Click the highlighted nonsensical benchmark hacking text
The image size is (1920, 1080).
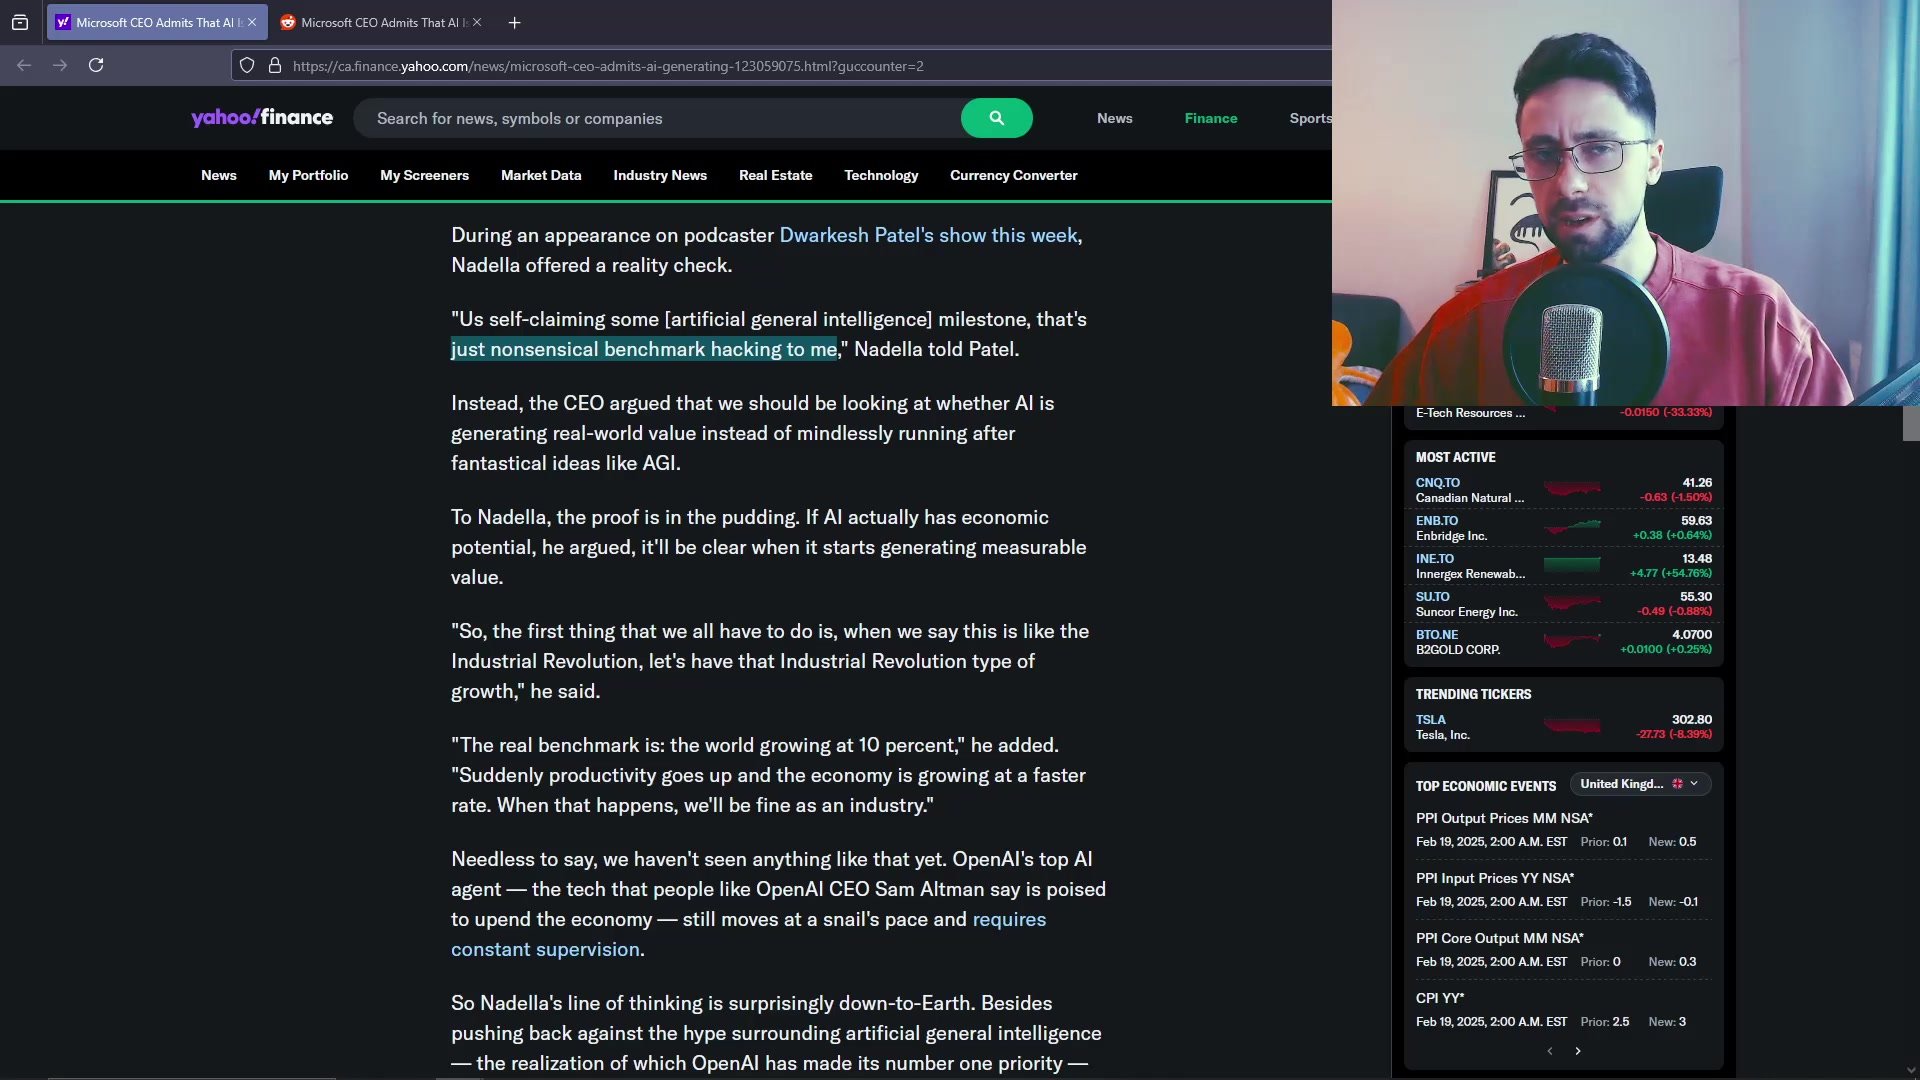[644, 349]
